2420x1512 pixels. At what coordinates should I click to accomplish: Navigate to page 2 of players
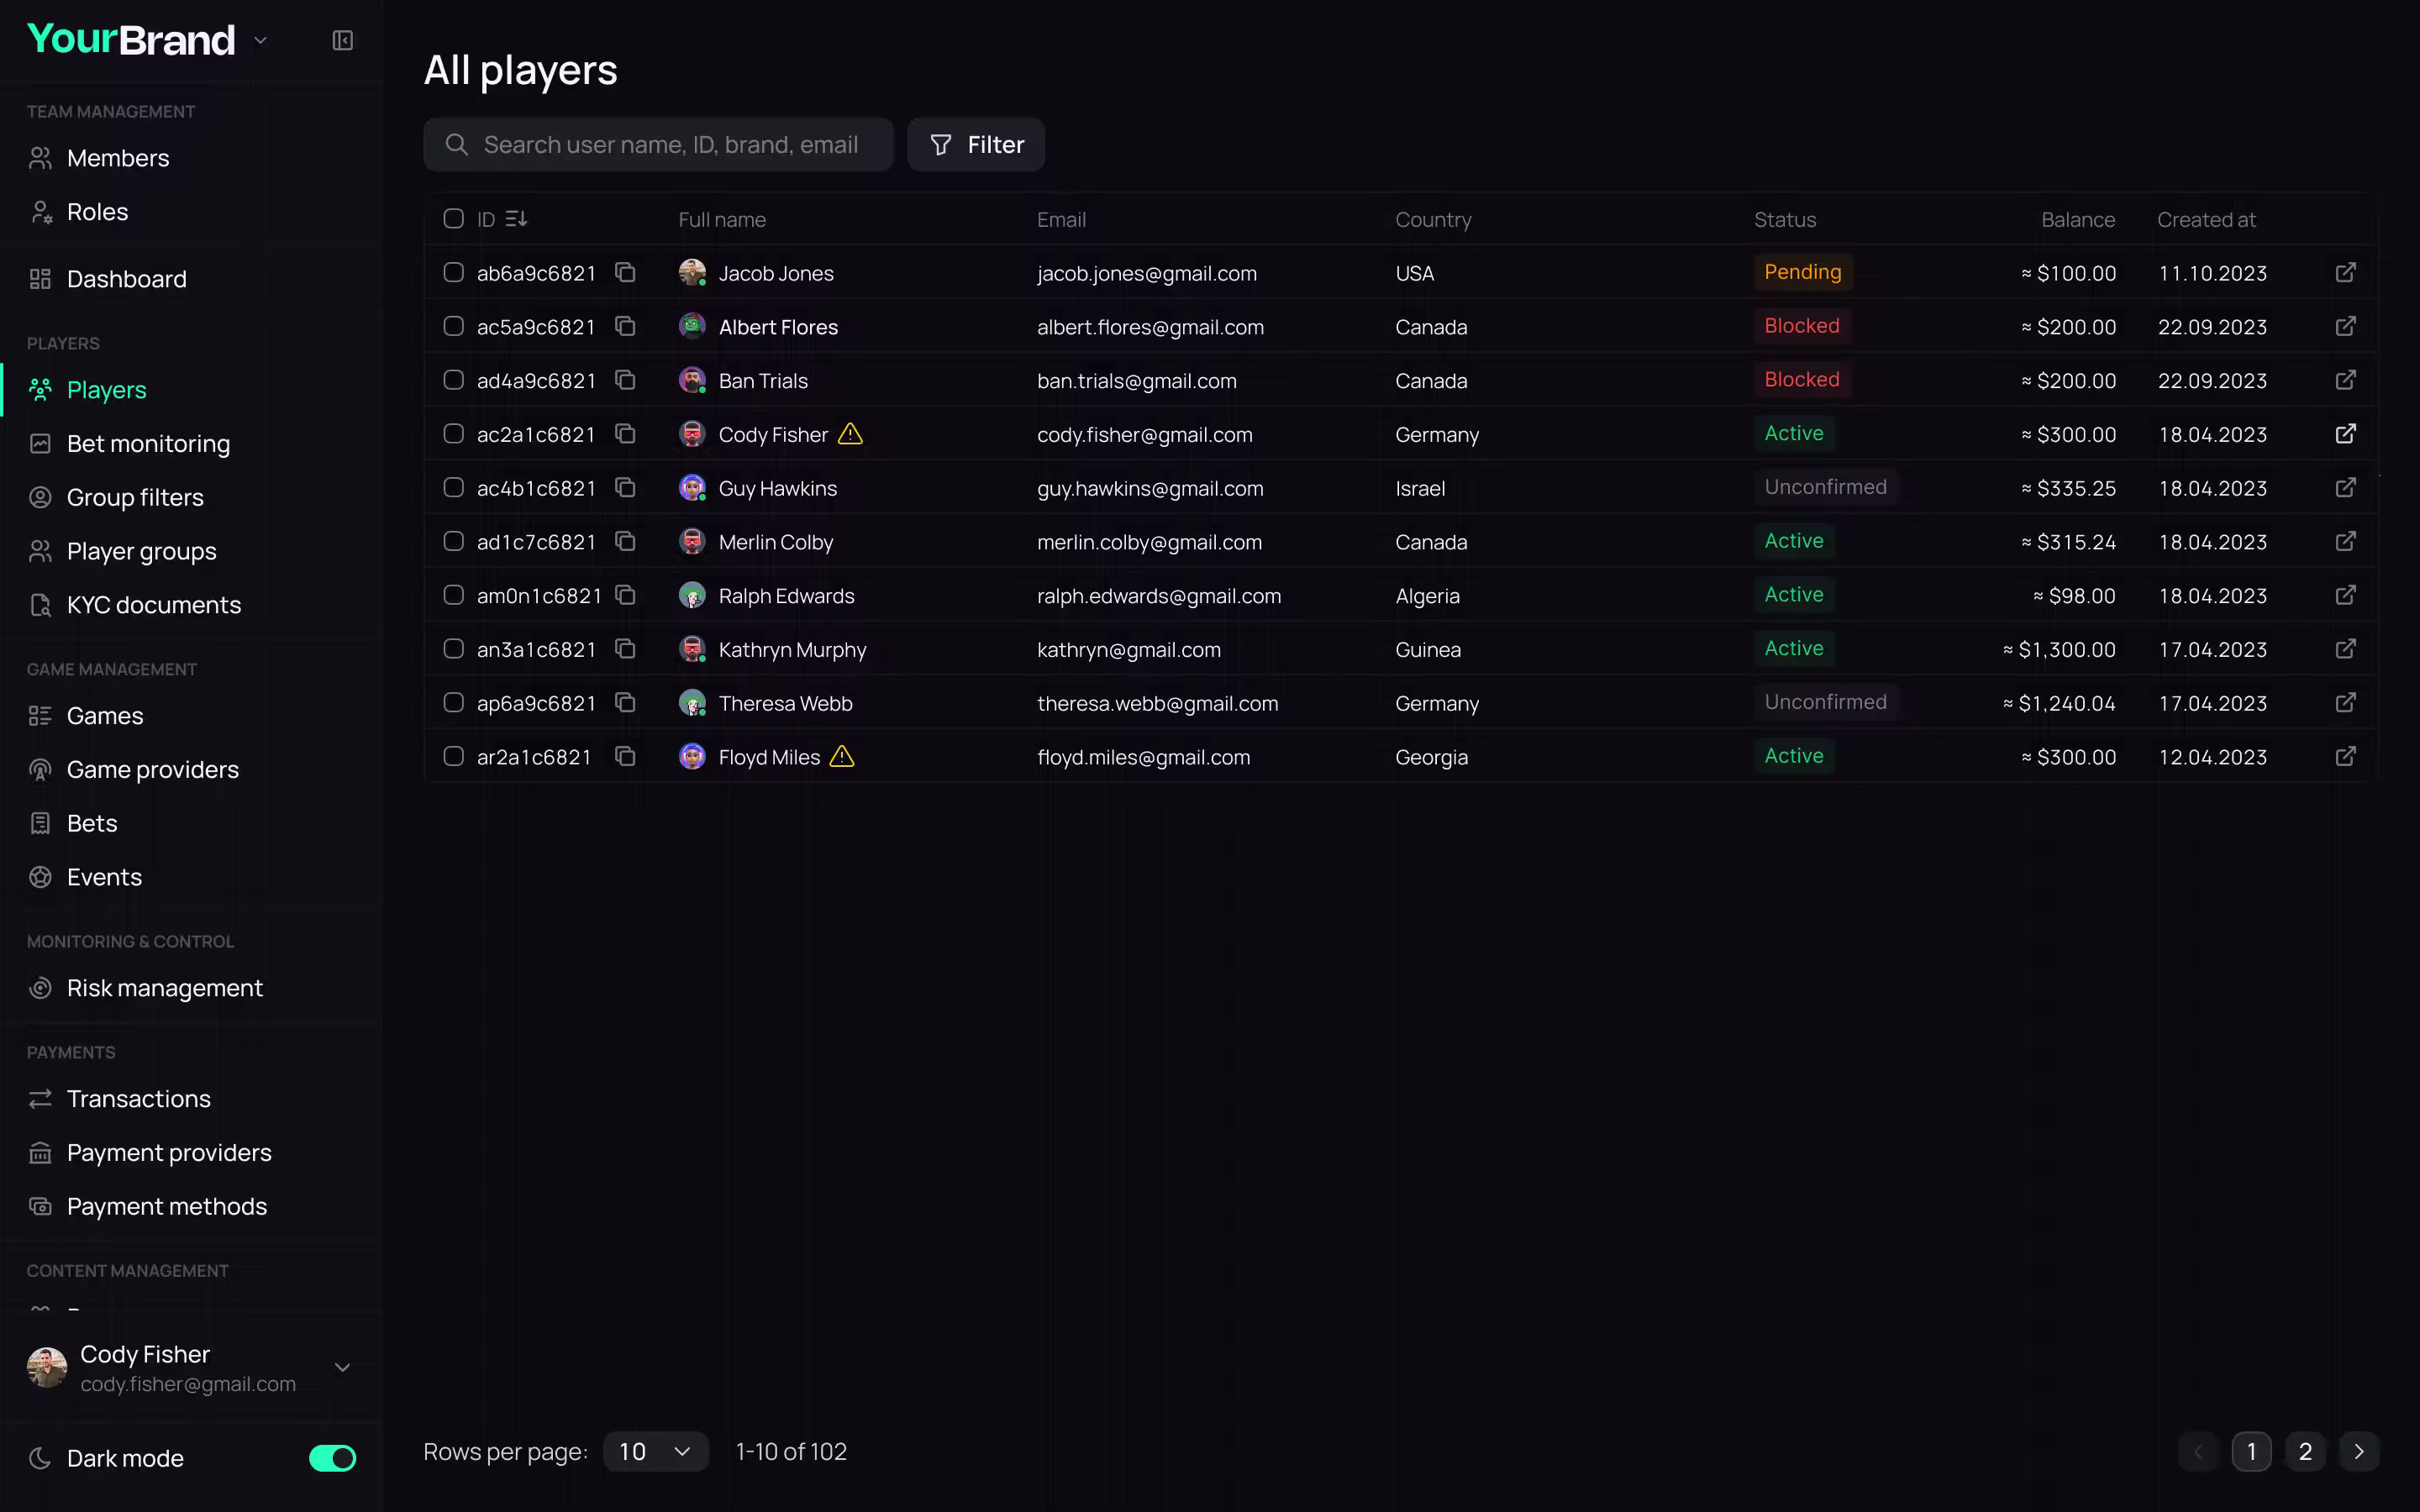point(2306,1451)
